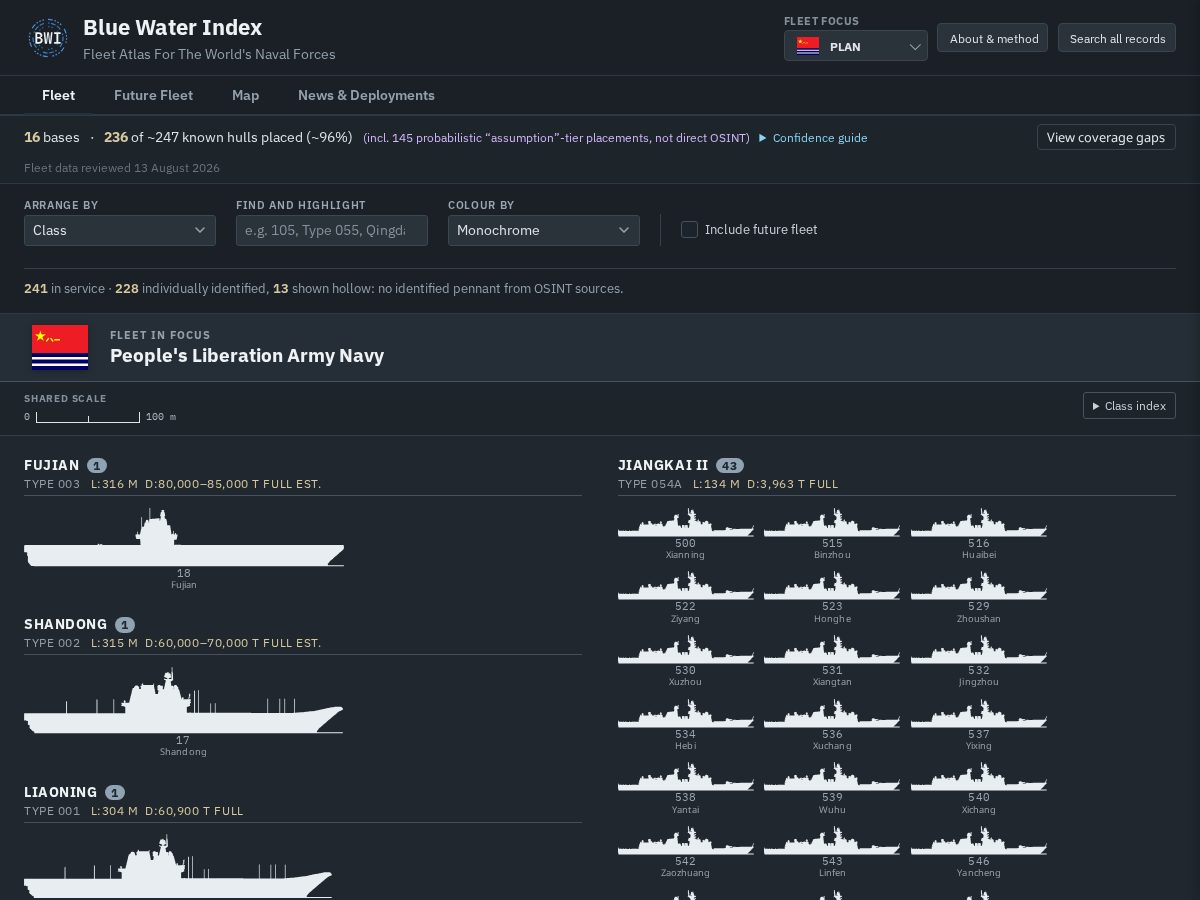Click Search all records button
Image resolution: width=1200 pixels, height=900 pixels.
1117,38
